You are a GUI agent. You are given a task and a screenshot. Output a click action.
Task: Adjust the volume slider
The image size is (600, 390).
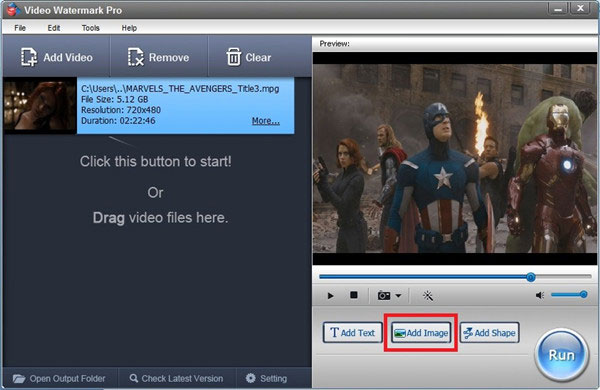point(569,294)
